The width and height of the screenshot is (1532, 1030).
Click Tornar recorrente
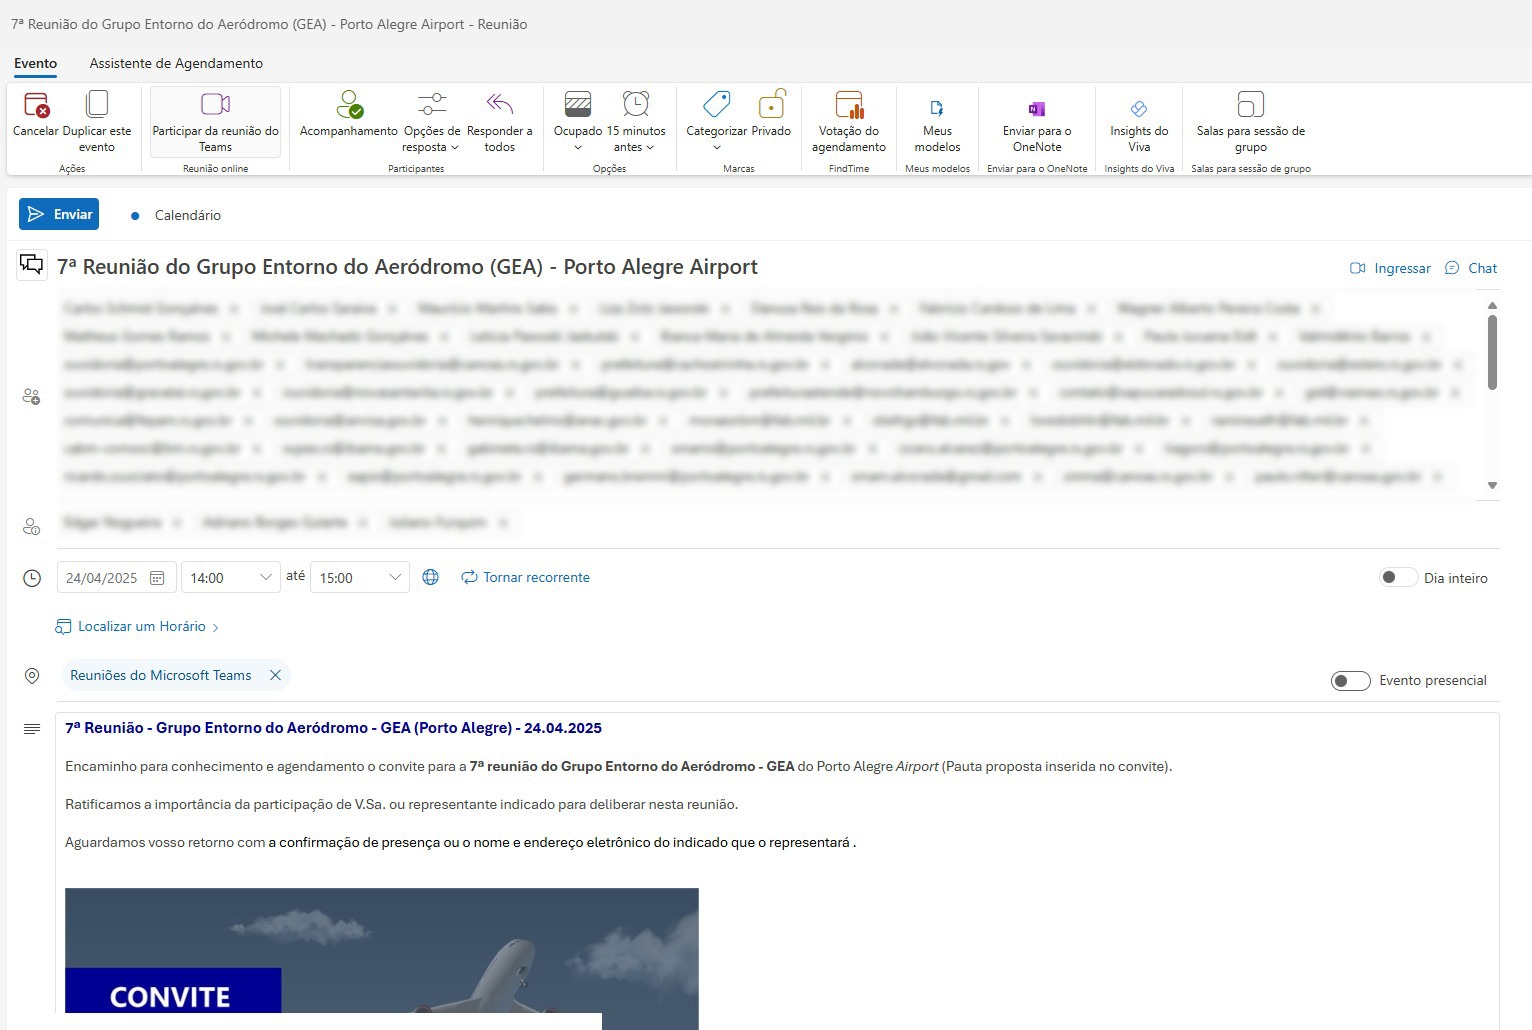525,577
